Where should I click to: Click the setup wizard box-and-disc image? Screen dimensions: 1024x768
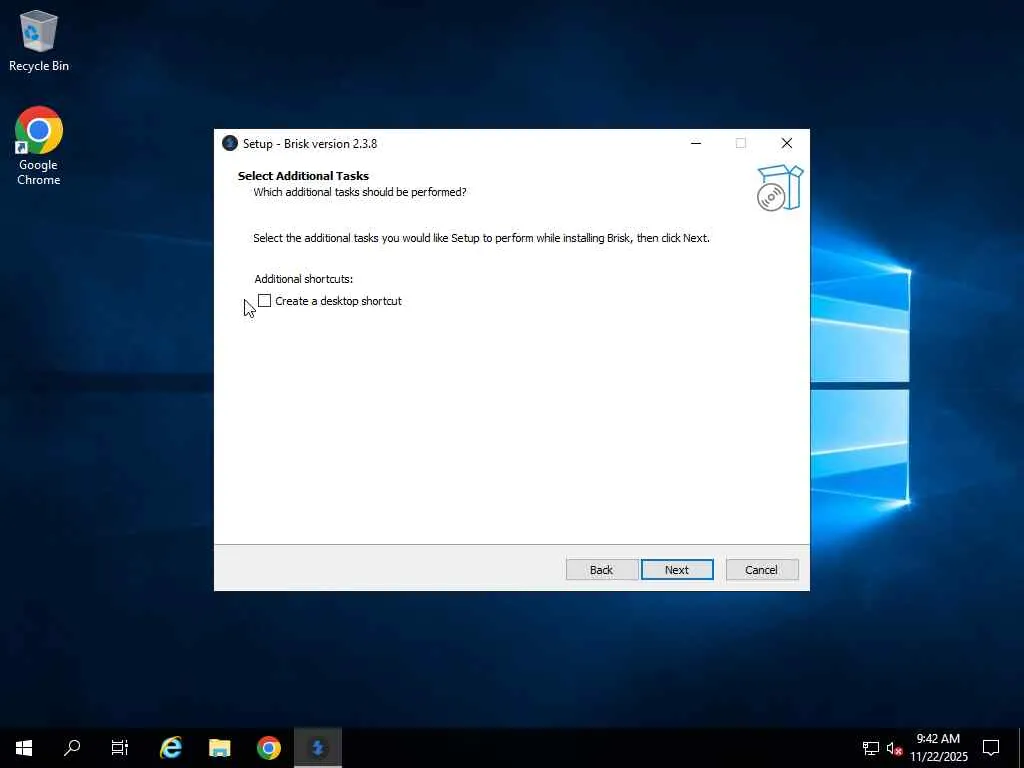coord(780,188)
